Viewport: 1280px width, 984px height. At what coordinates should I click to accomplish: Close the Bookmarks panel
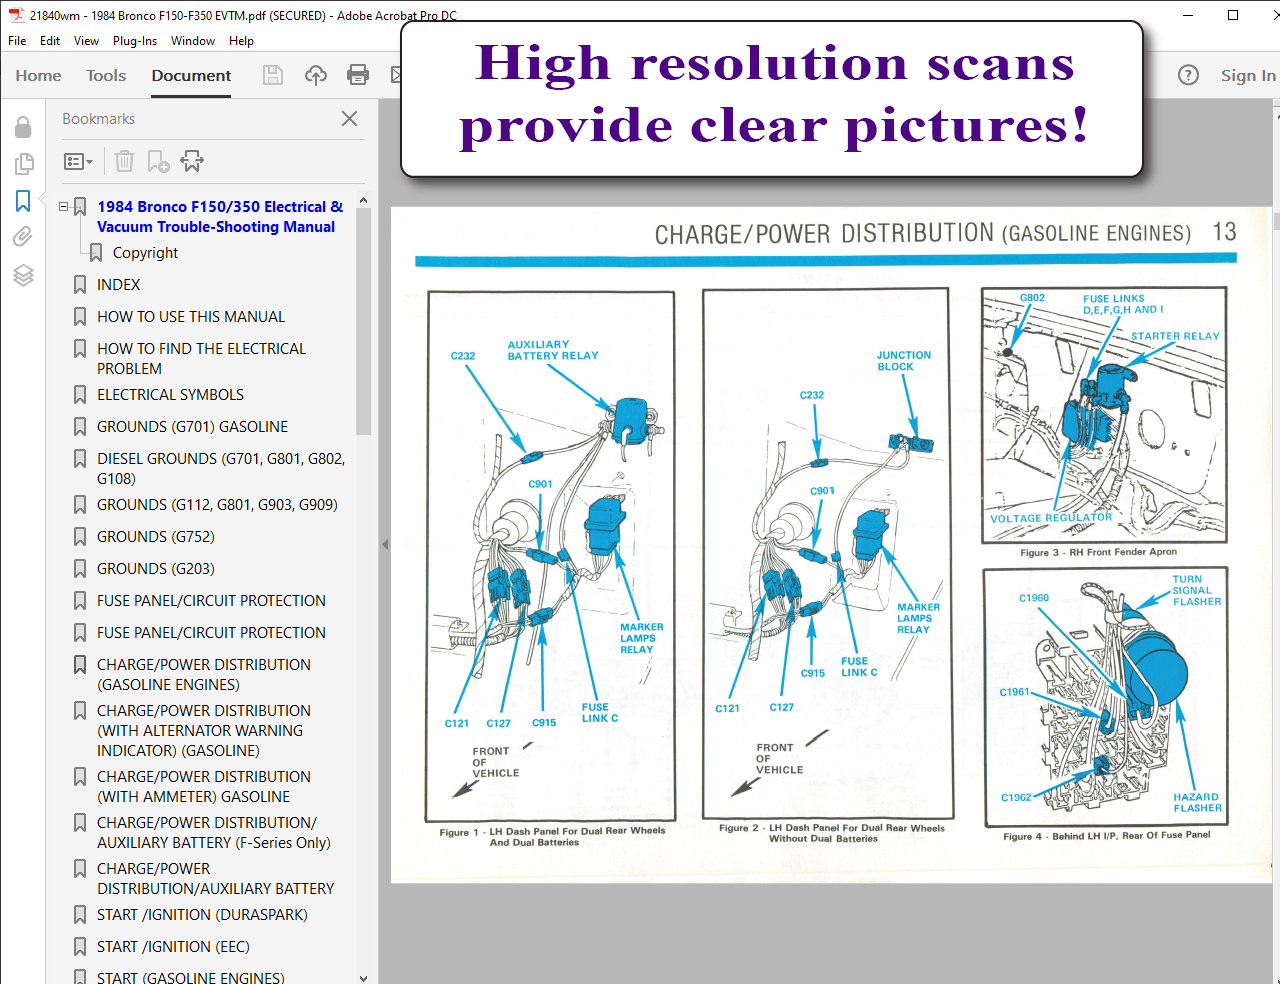(x=349, y=119)
